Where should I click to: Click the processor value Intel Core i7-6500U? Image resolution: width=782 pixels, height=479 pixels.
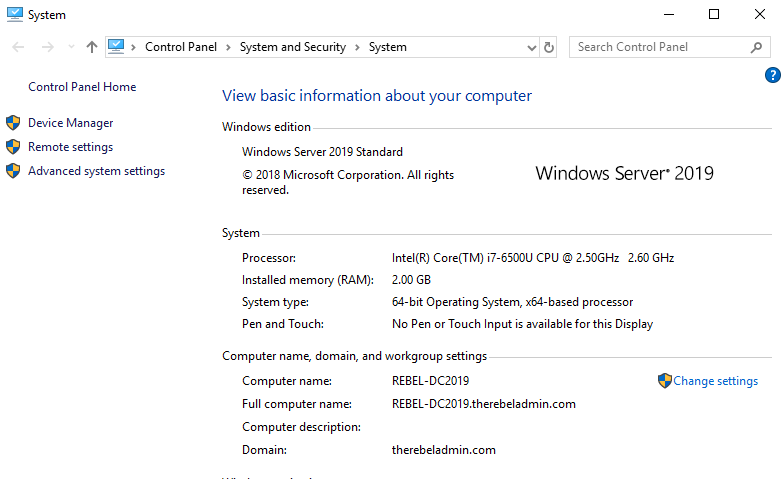click(x=533, y=258)
